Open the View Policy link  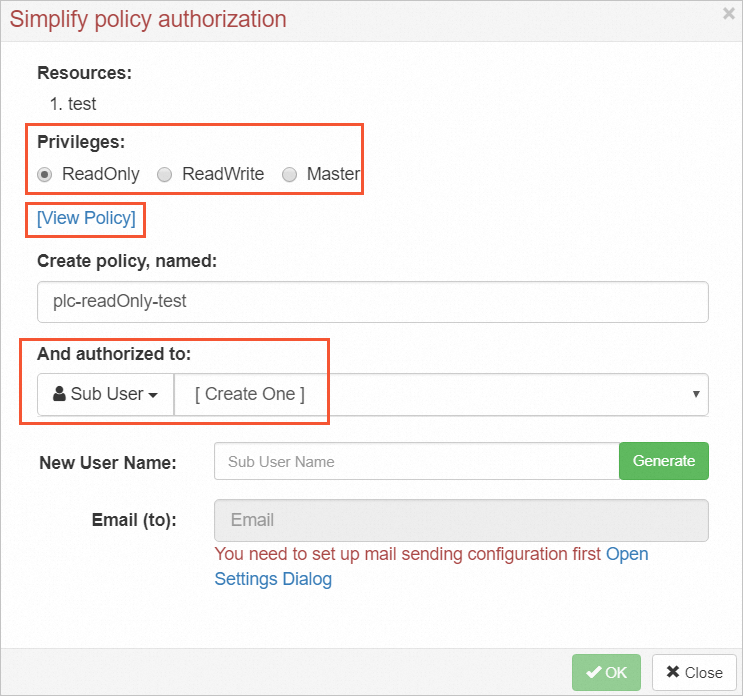click(x=86, y=218)
